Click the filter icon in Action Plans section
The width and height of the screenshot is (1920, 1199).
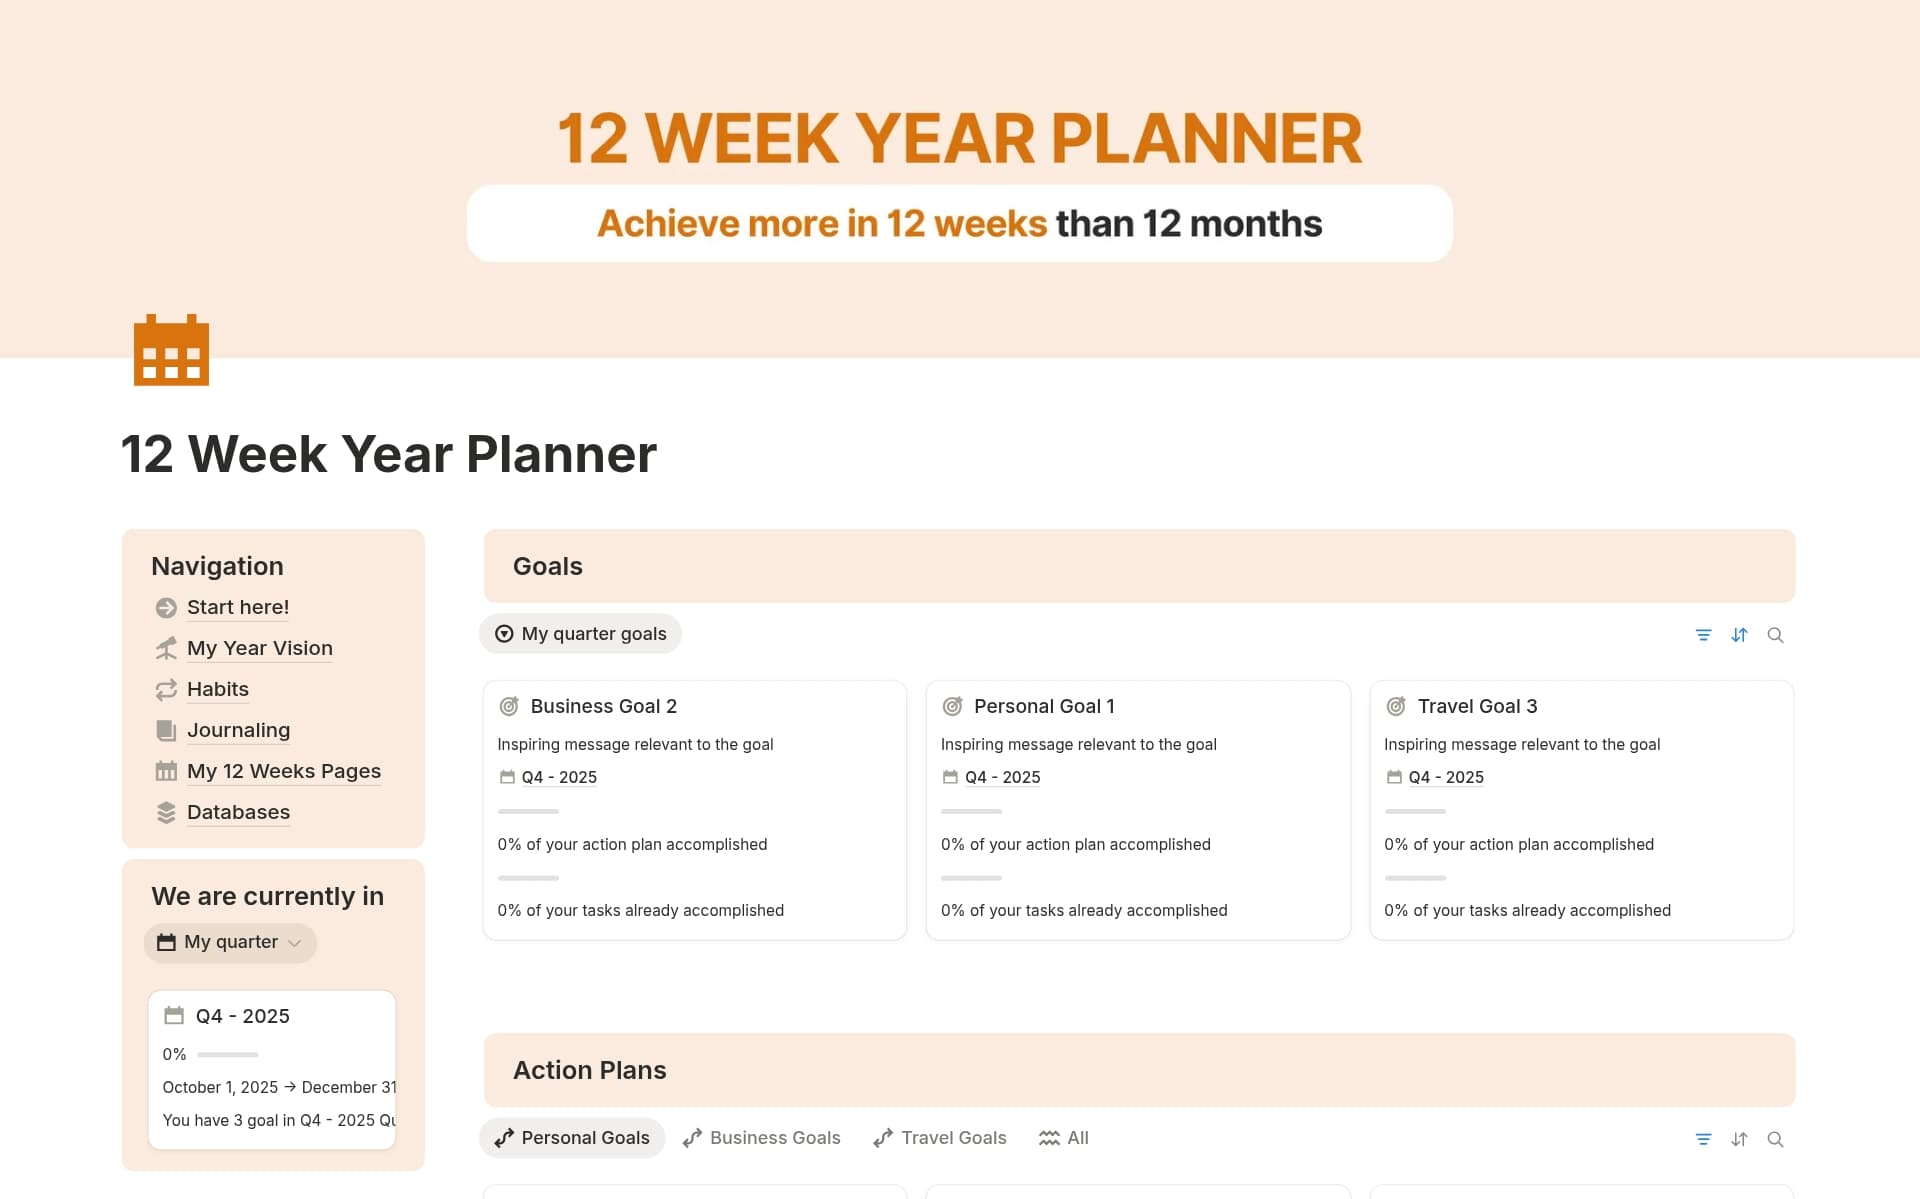(x=1704, y=1138)
